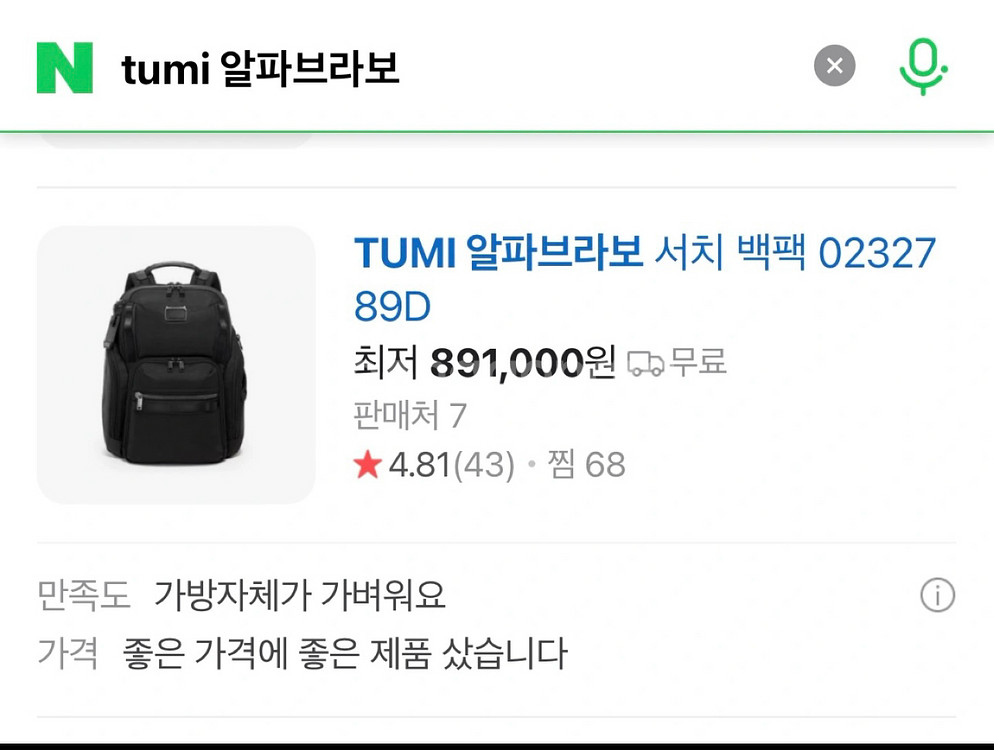Screen dimensions: 994x750
Task: Start voice search with microphone icon
Action: [x=924, y=67]
